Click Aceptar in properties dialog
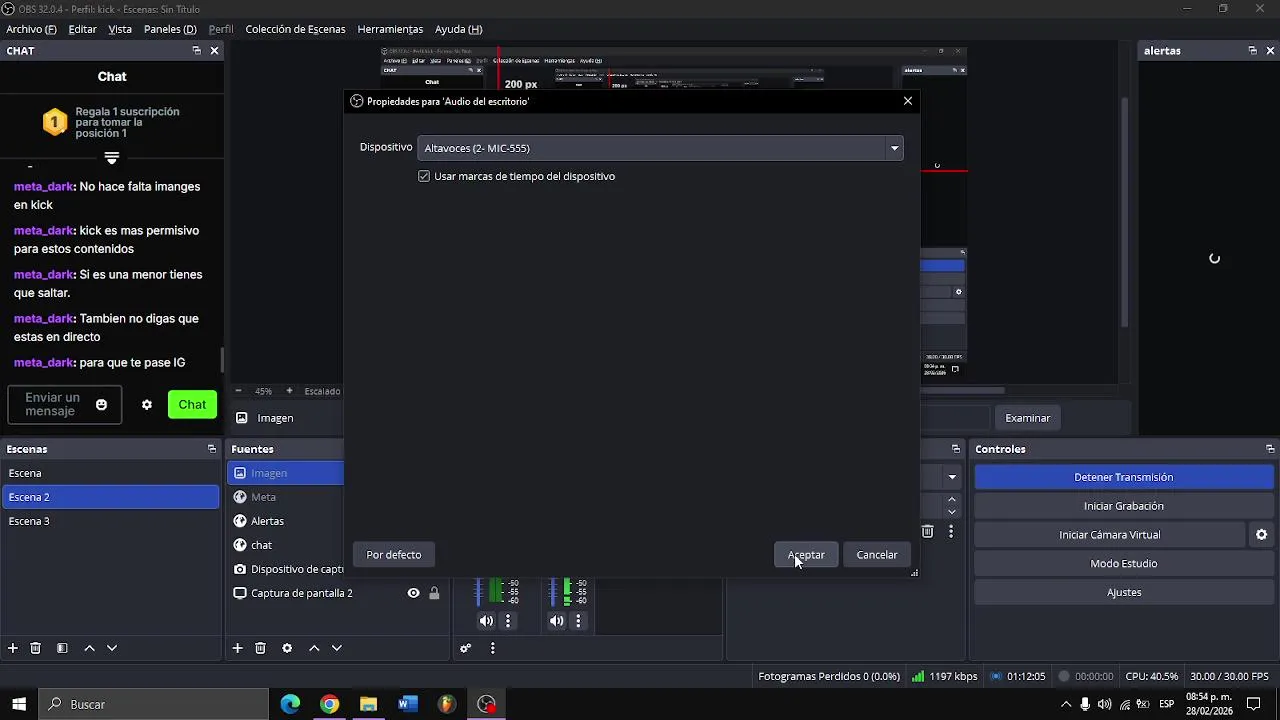1280x720 pixels. click(x=806, y=555)
